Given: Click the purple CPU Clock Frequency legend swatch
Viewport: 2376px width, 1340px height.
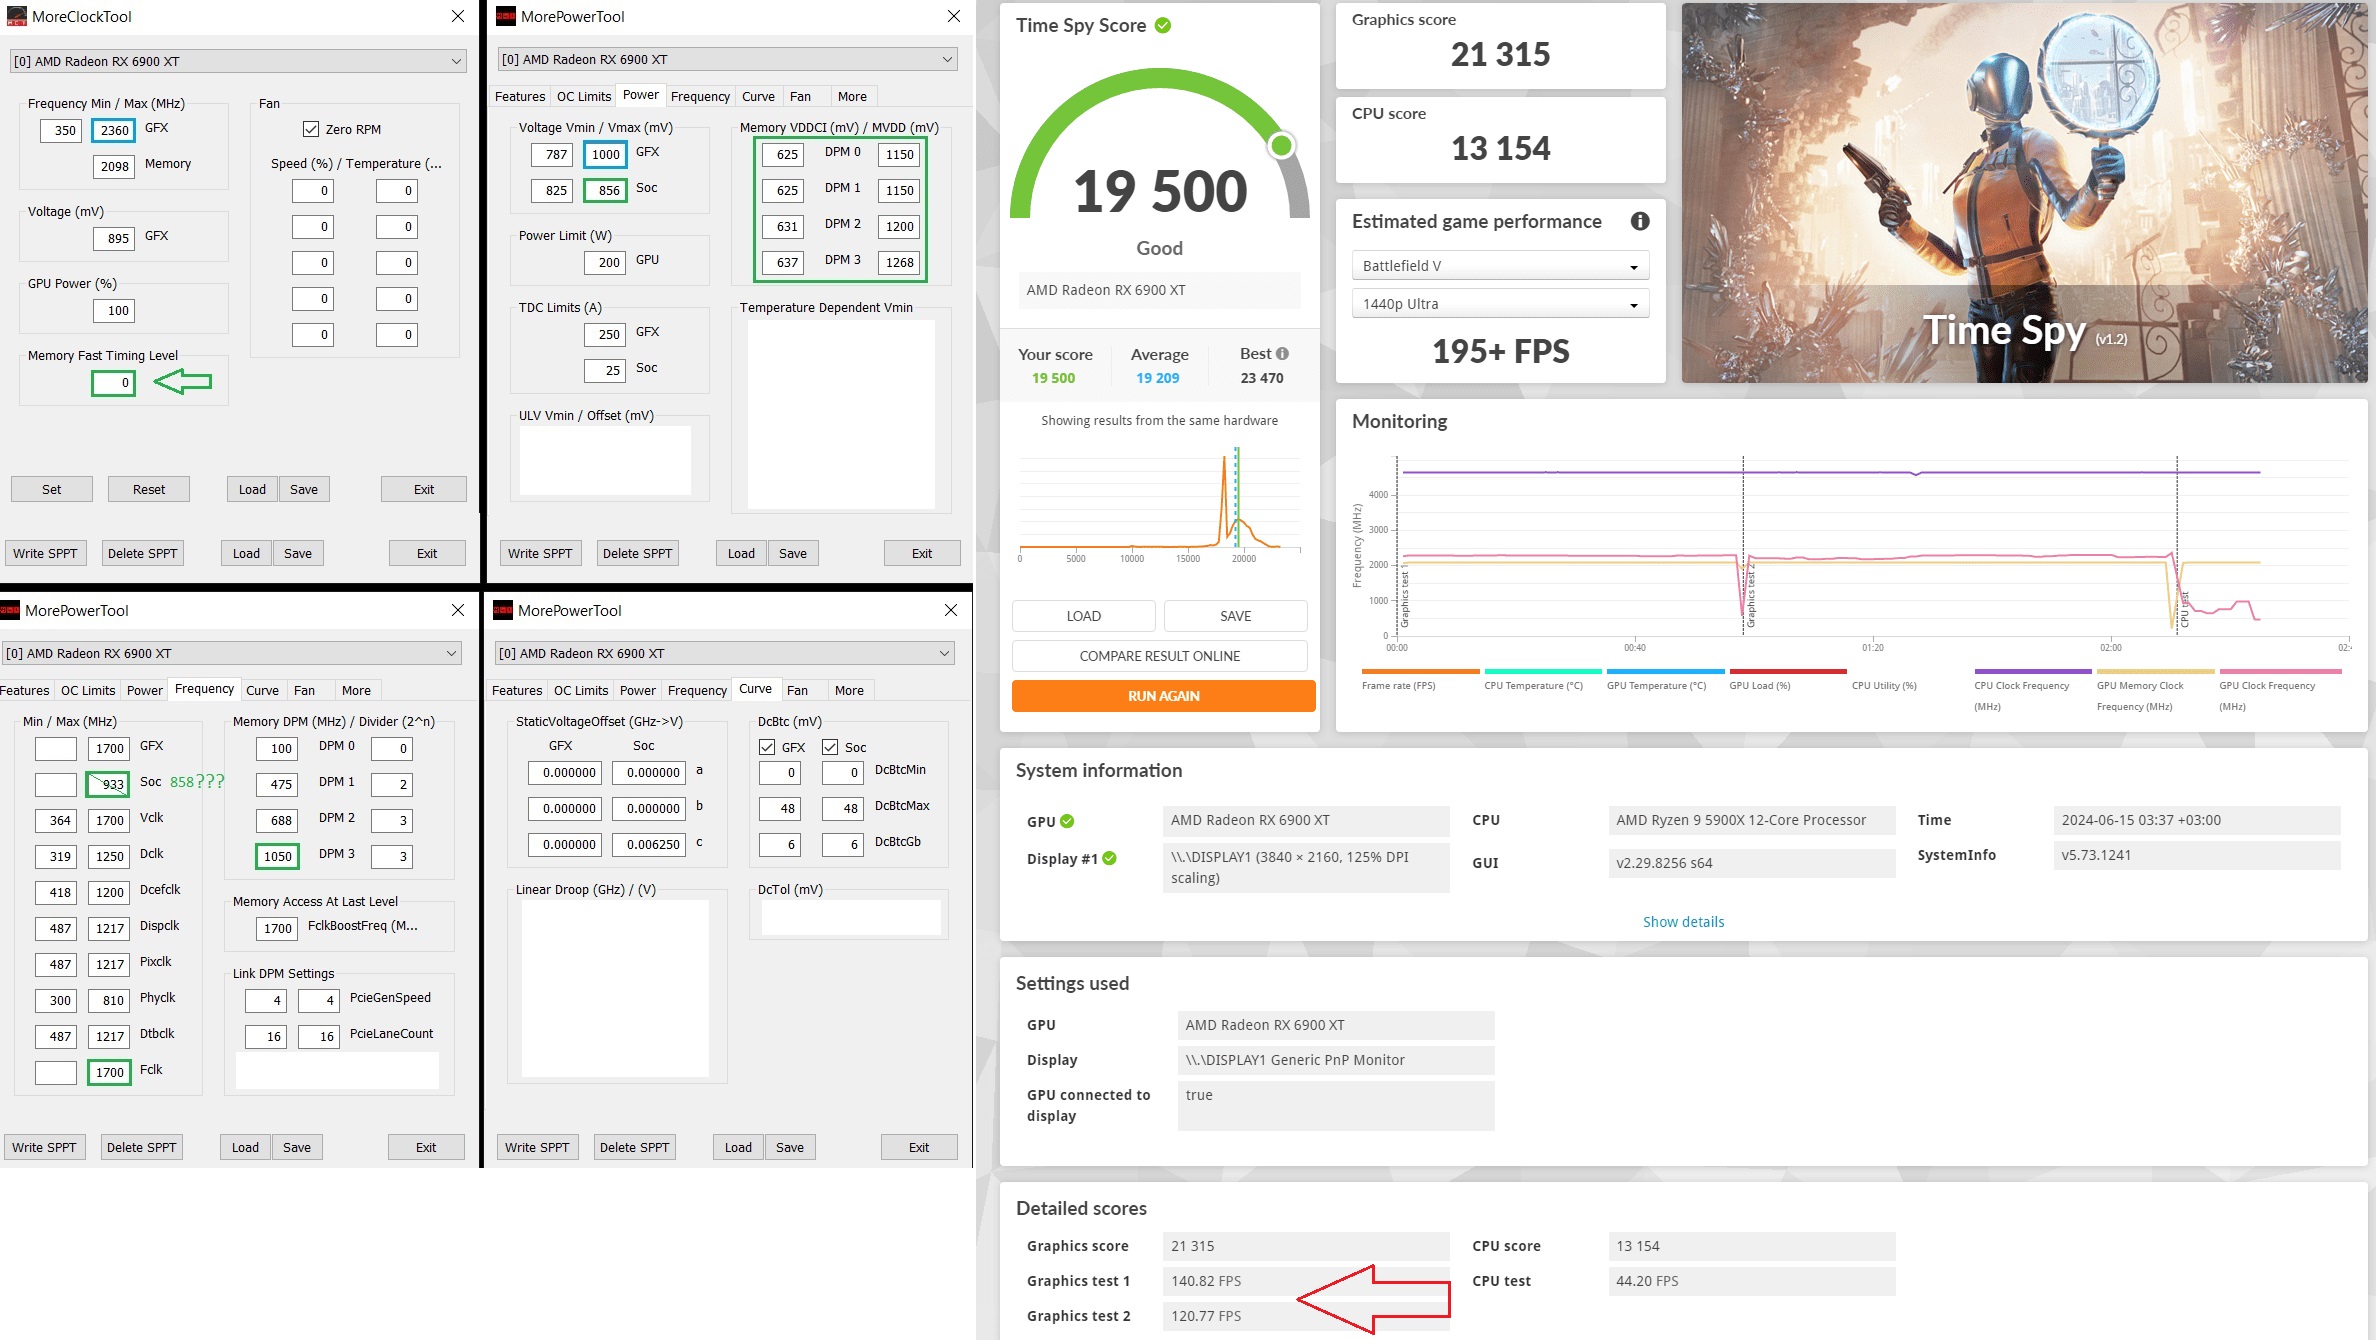Looking at the screenshot, I should (2032, 671).
